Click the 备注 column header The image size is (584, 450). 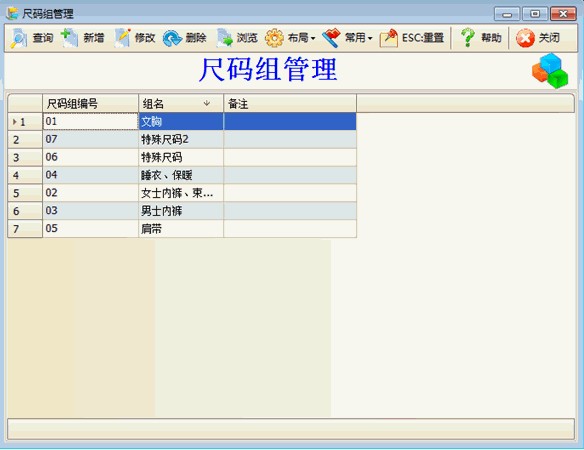pos(290,103)
